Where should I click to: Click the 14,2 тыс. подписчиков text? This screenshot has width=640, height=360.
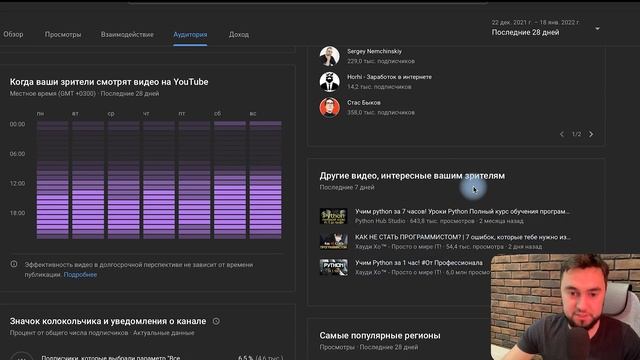(379, 87)
